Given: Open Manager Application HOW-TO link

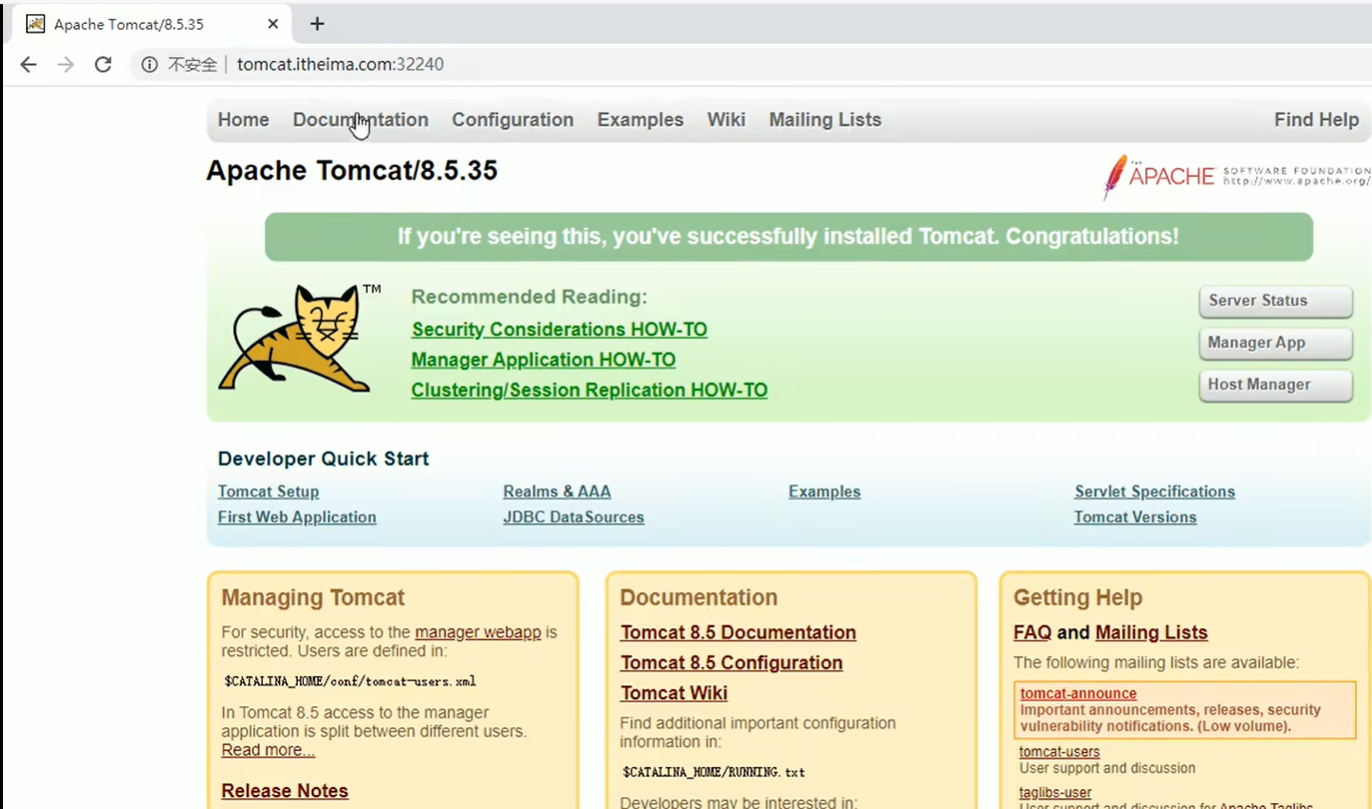Looking at the screenshot, I should [543, 360].
